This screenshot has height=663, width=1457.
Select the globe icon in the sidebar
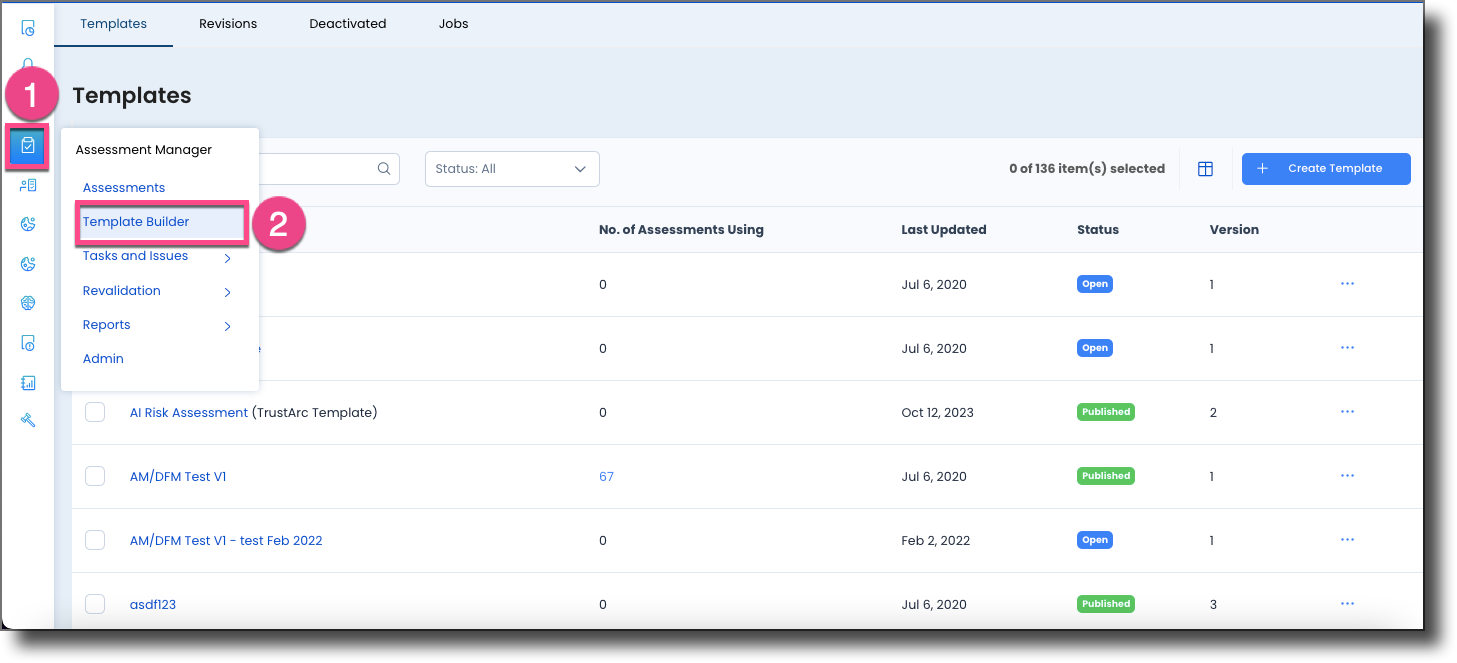click(28, 302)
